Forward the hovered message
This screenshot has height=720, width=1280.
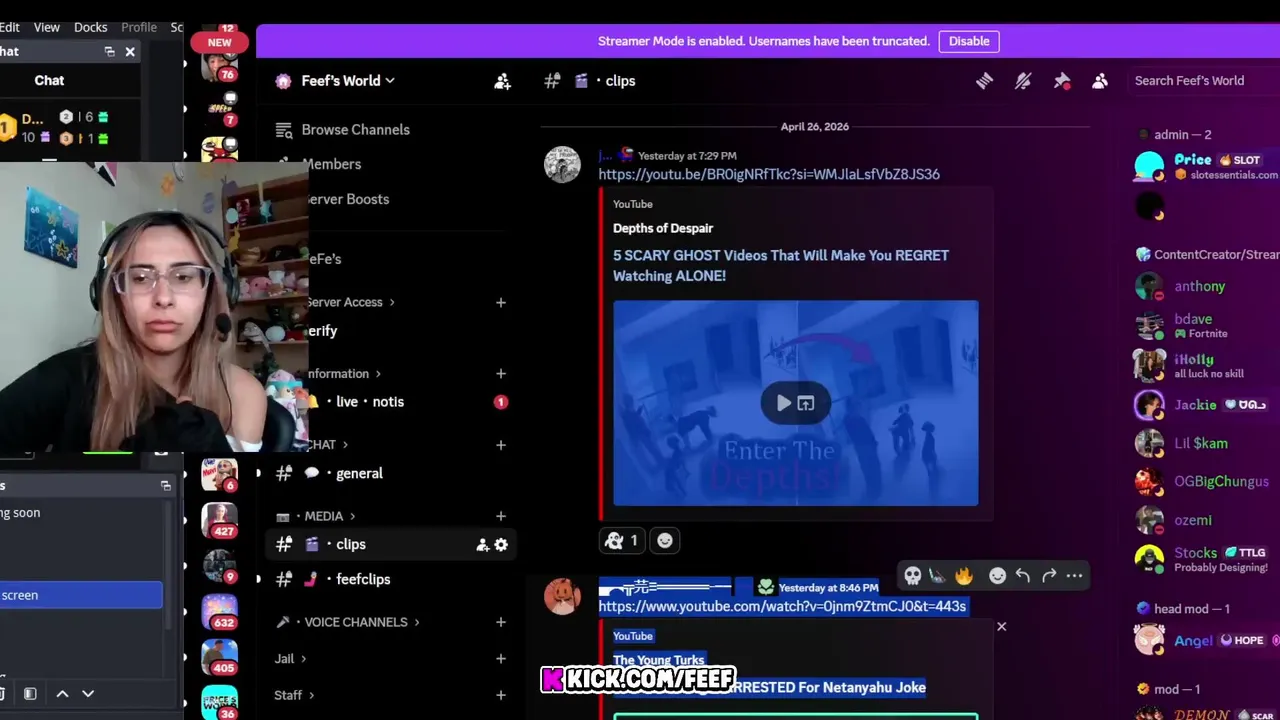(x=1049, y=576)
